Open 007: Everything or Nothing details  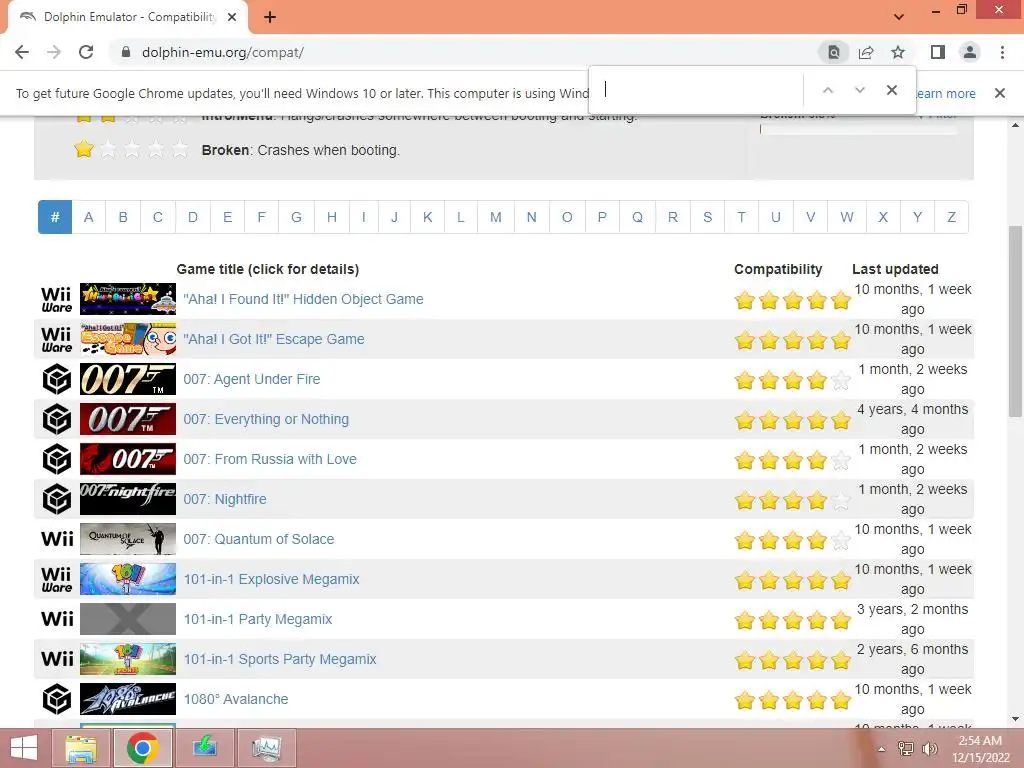(x=266, y=419)
